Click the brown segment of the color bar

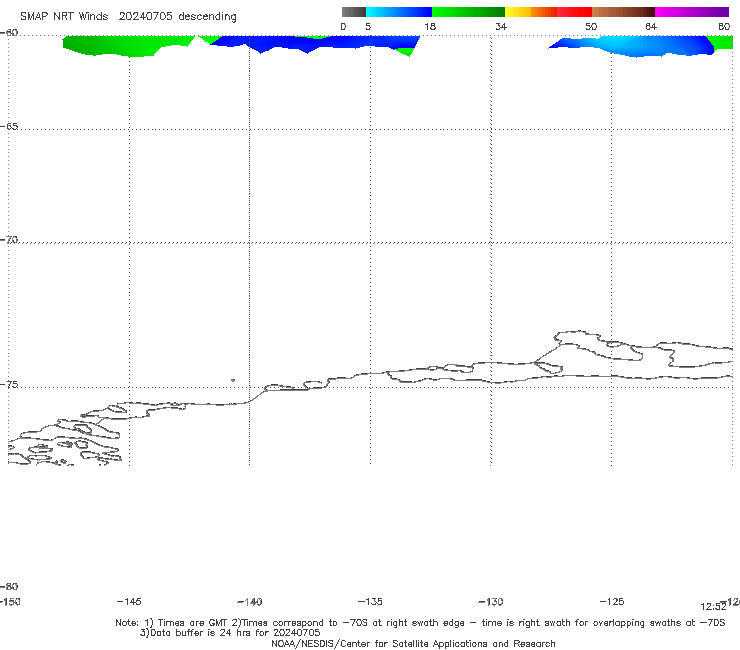[623, 12]
